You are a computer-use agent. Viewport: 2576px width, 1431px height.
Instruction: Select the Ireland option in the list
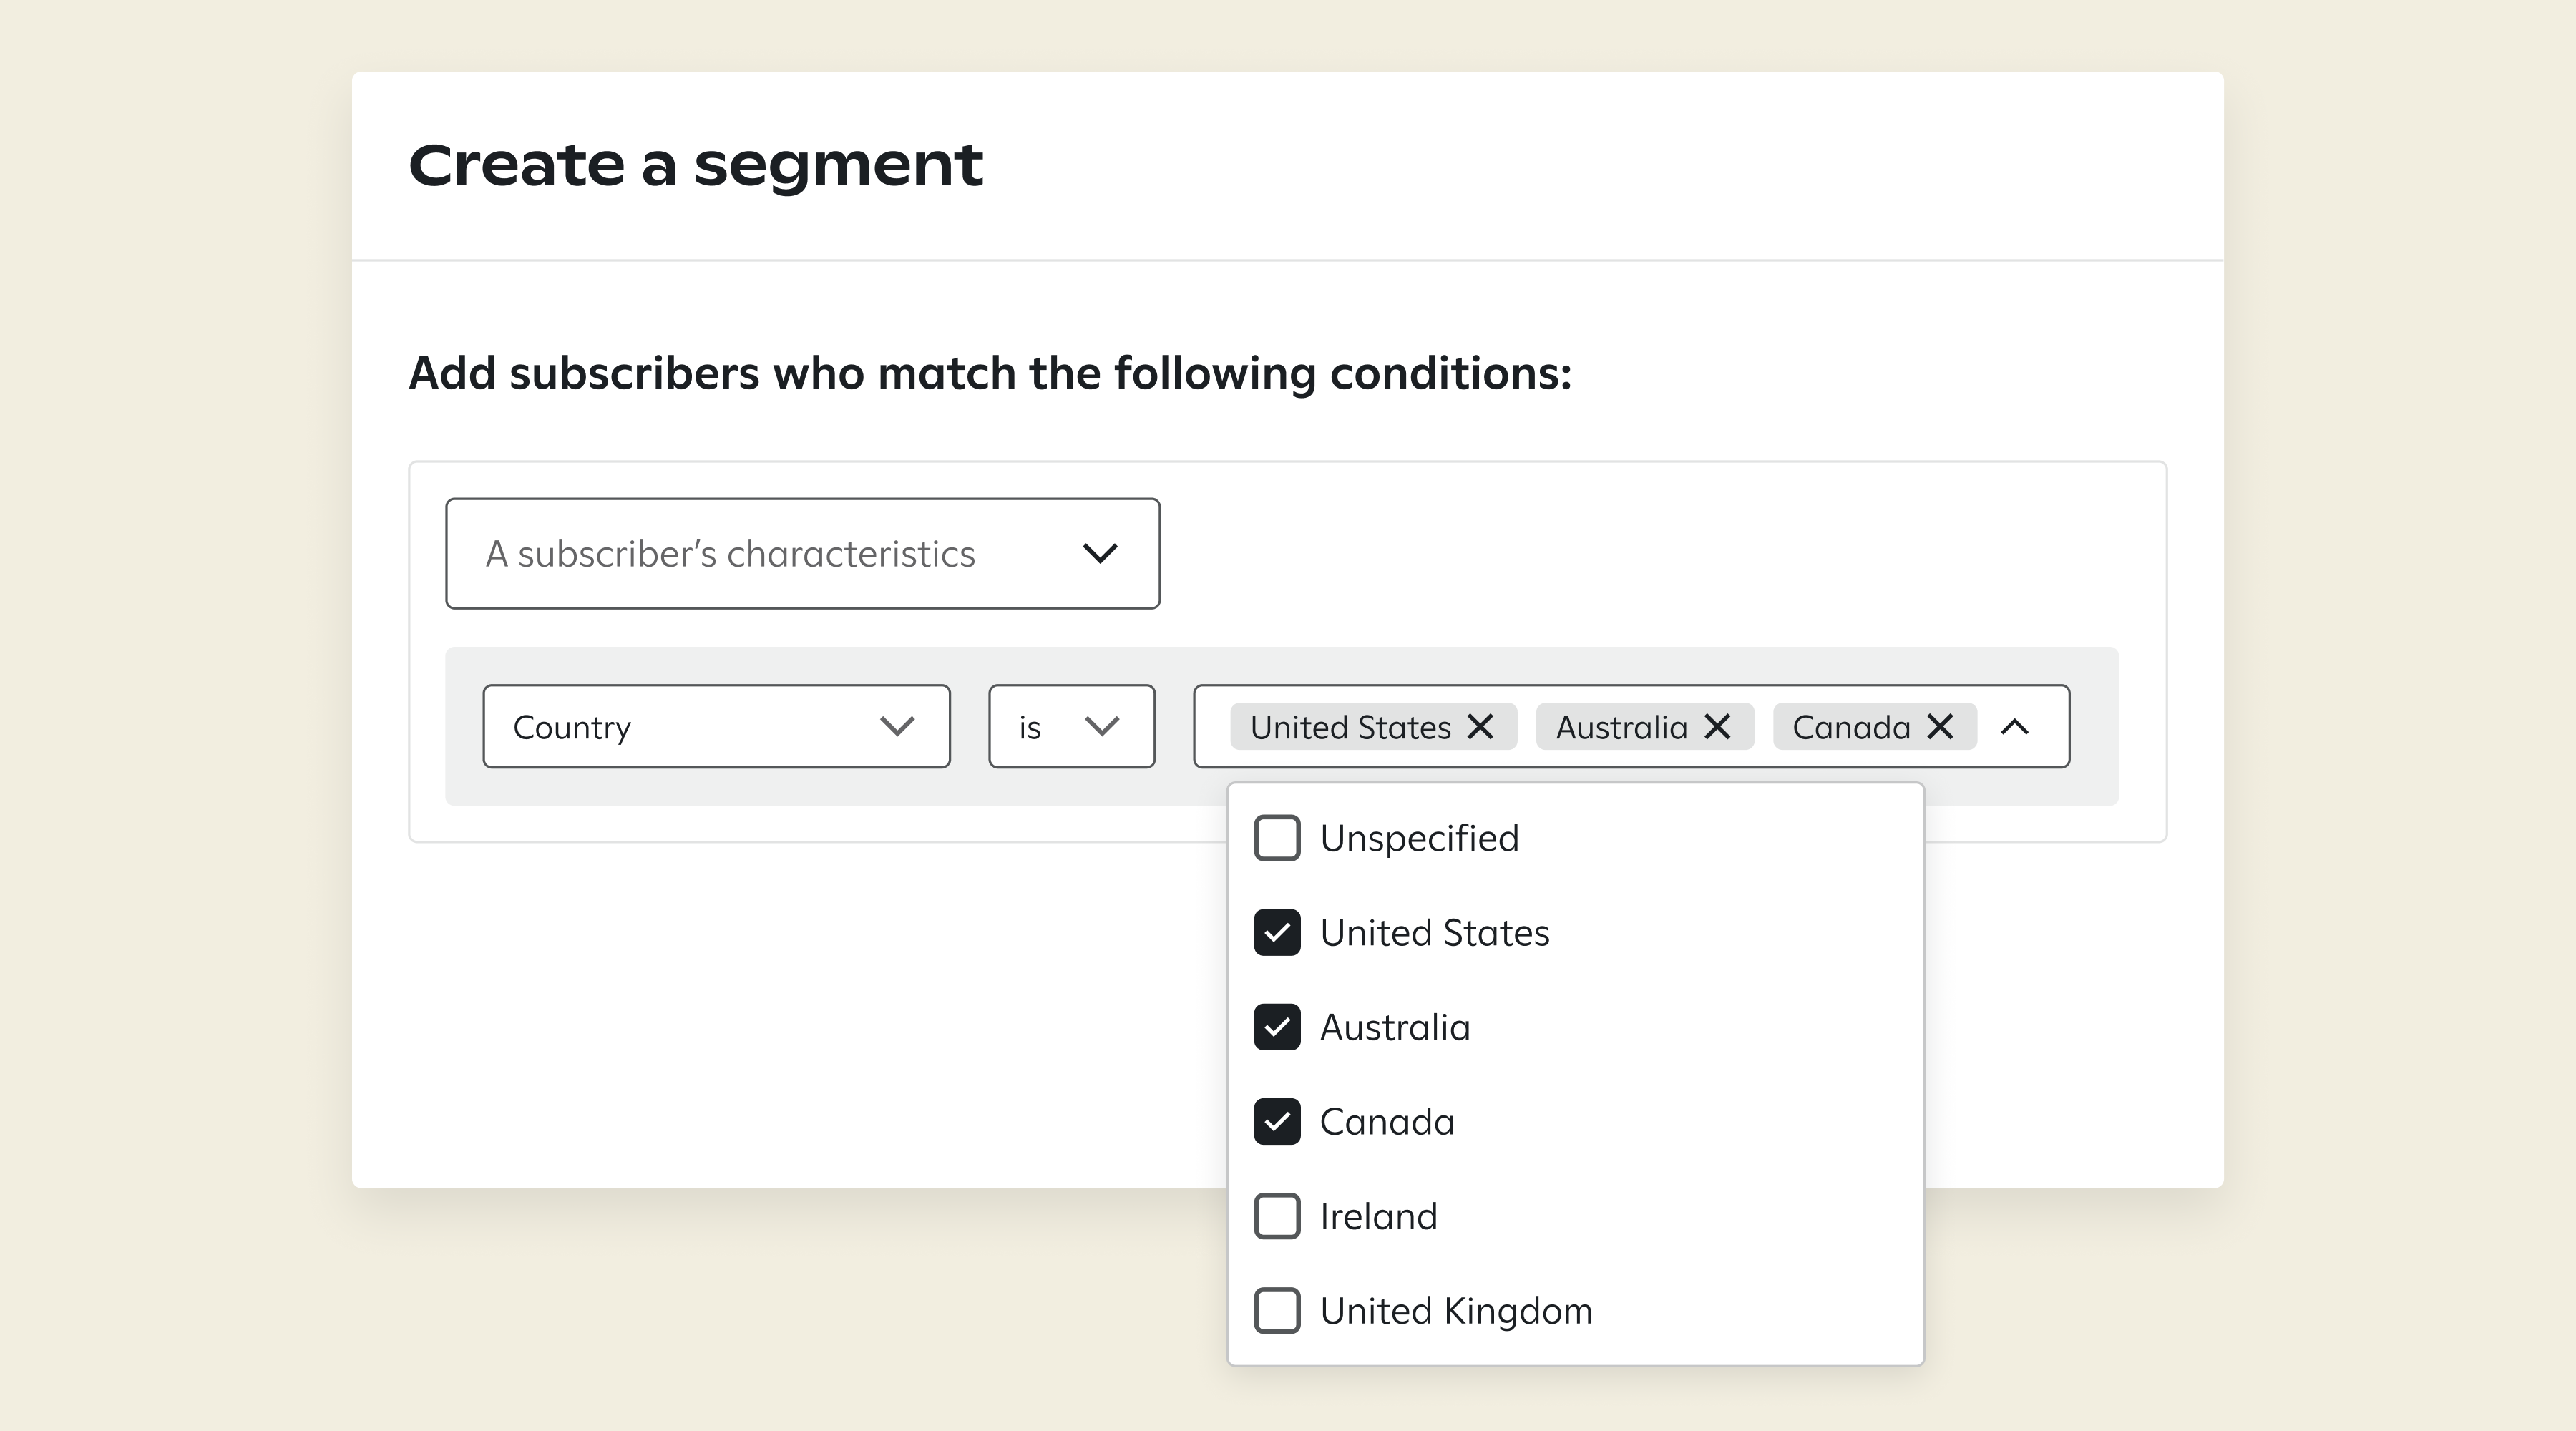click(1377, 1216)
